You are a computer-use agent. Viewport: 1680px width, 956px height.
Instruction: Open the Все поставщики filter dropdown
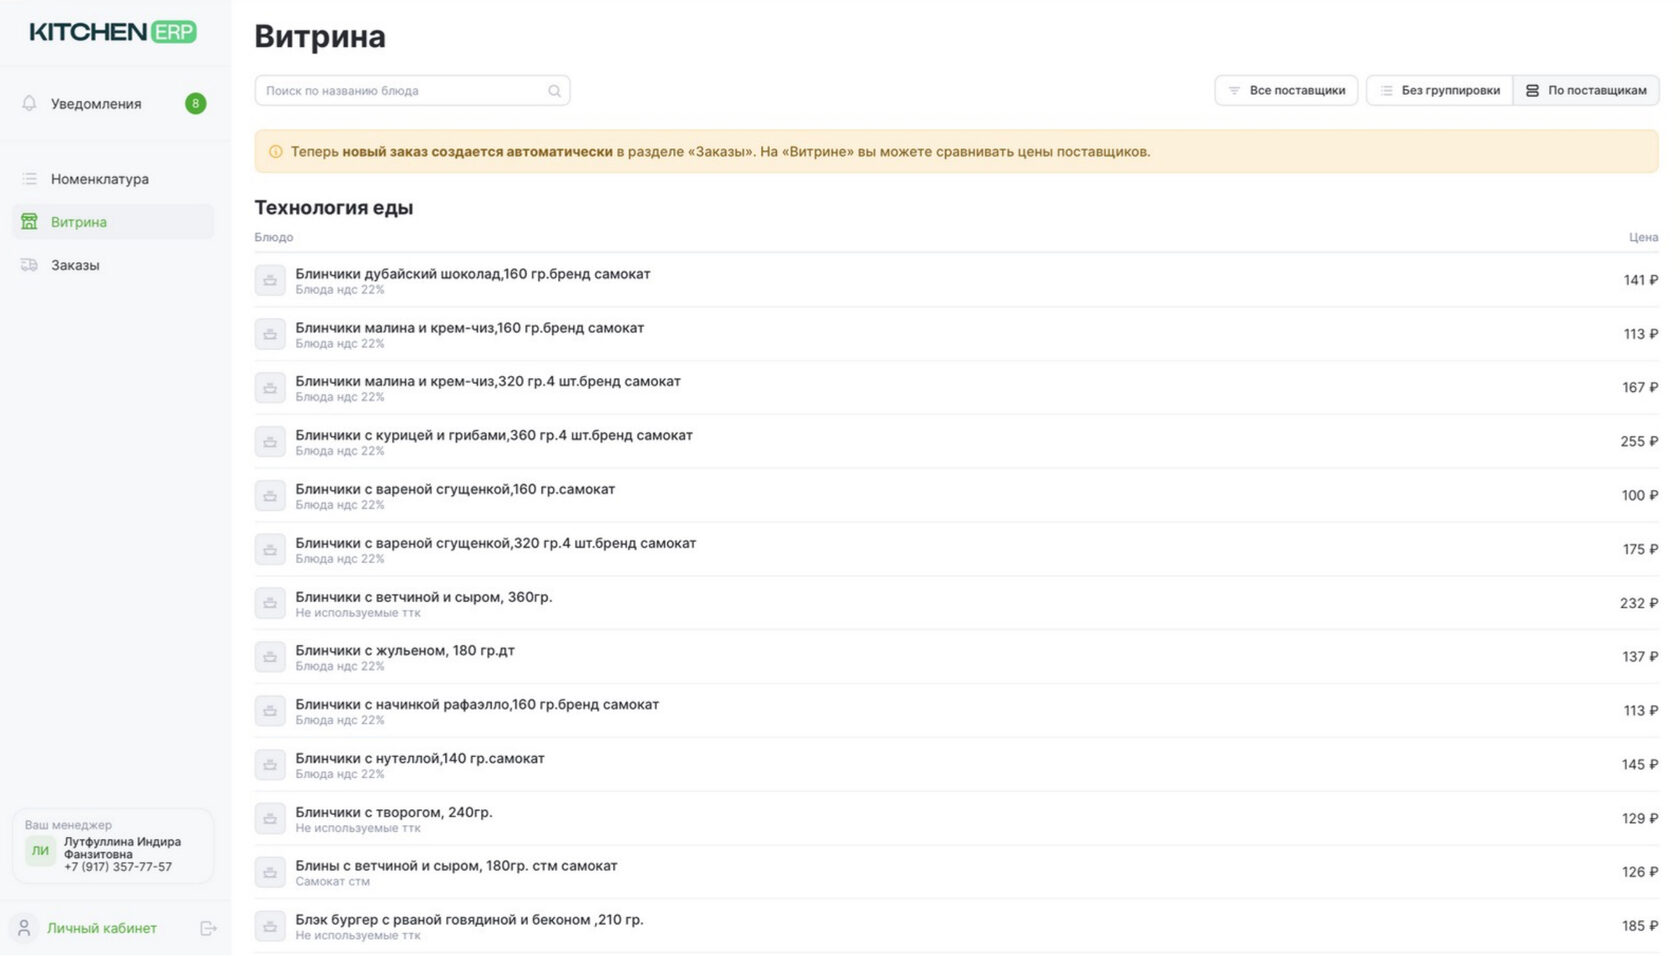click(x=1286, y=91)
